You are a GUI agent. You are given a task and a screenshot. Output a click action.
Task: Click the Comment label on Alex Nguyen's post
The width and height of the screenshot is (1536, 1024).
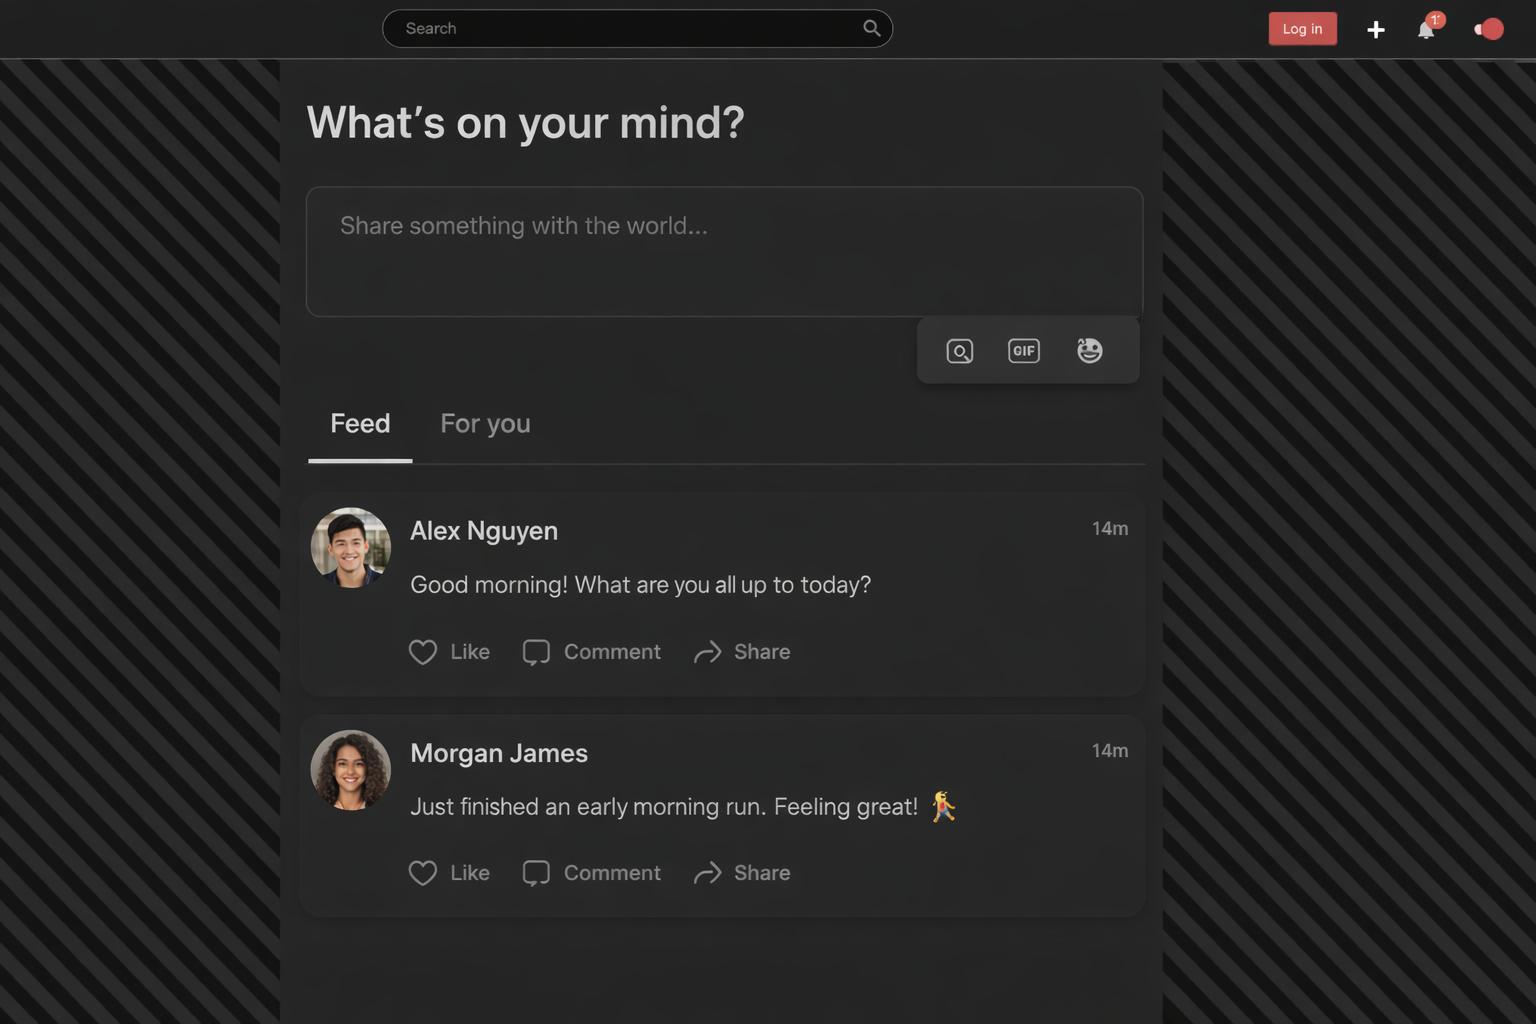click(x=612, y=652)
